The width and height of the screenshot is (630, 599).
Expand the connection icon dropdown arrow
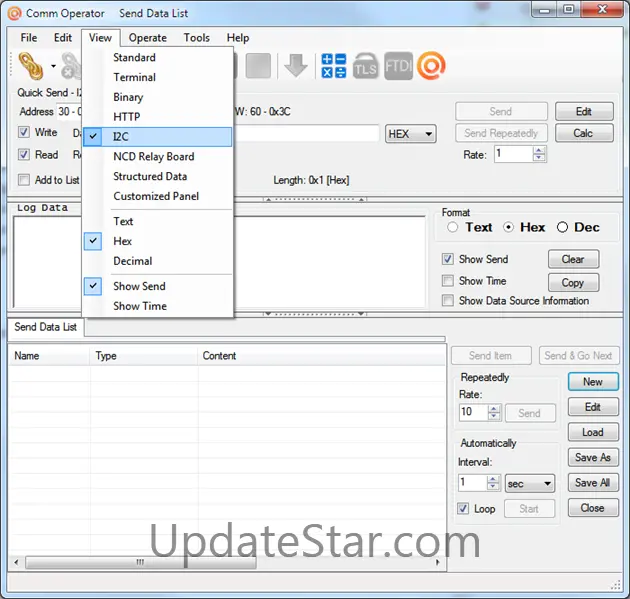point(53,67)
